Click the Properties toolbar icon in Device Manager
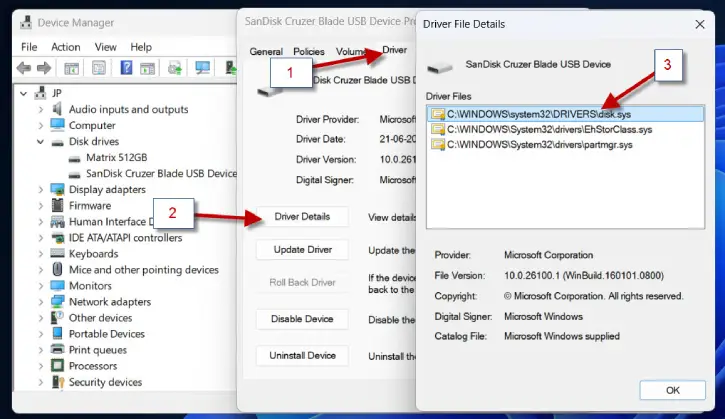Image resolution: width=725 pixels, height=419 pixels. (98, 68)
